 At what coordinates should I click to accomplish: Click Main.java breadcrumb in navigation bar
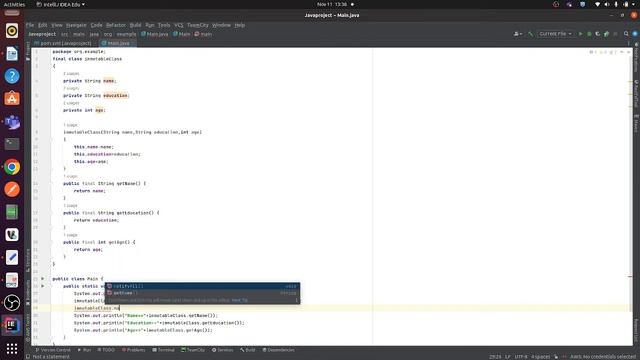[x=155, y=34]
